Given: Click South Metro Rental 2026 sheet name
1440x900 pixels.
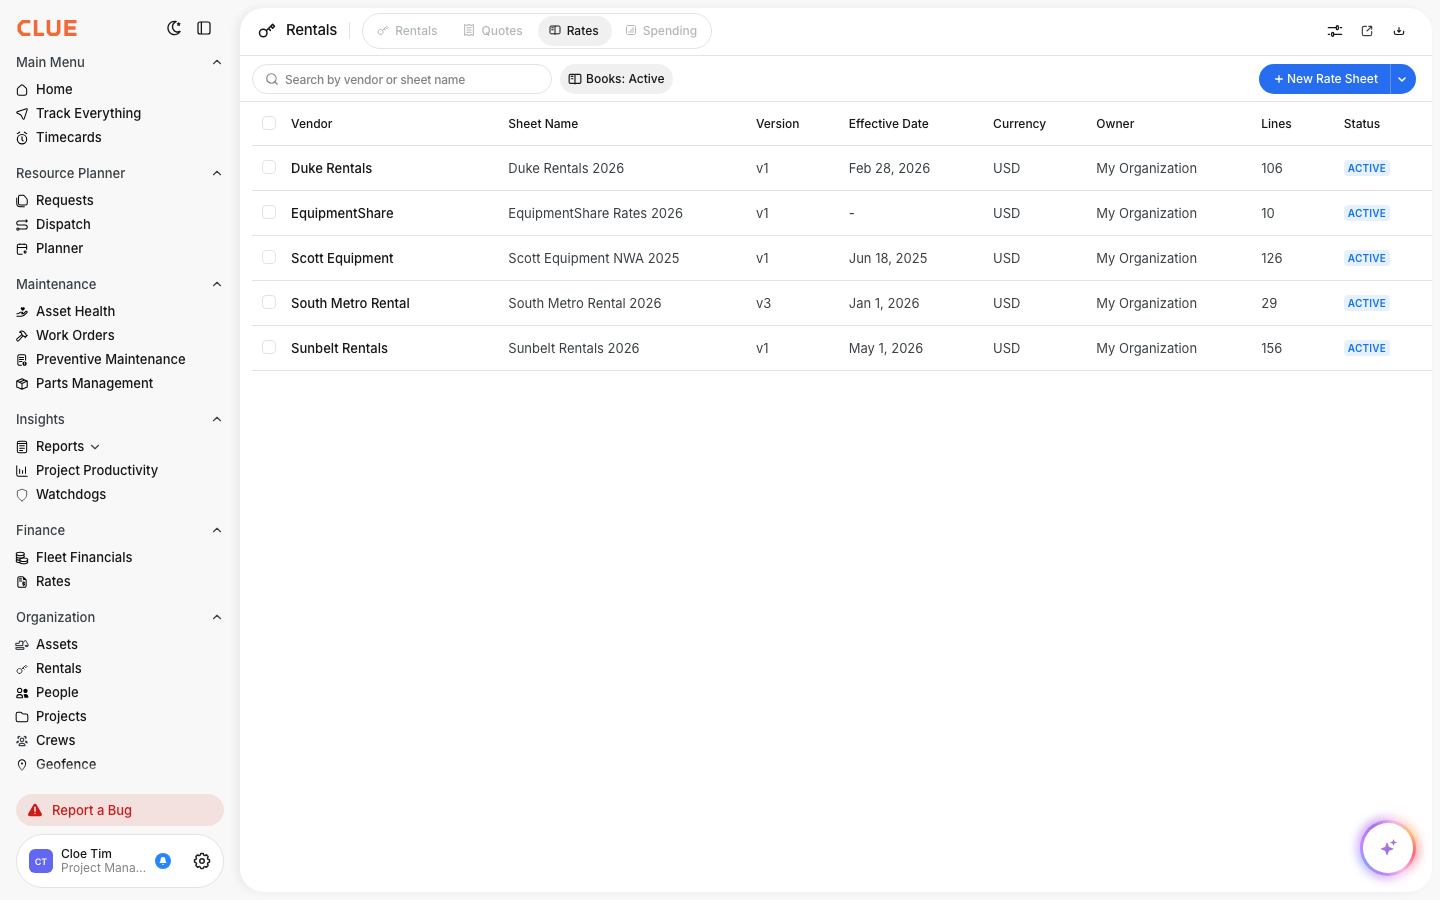Looking at the screenshot, I should pyautogui.click(x=584, y=303).
